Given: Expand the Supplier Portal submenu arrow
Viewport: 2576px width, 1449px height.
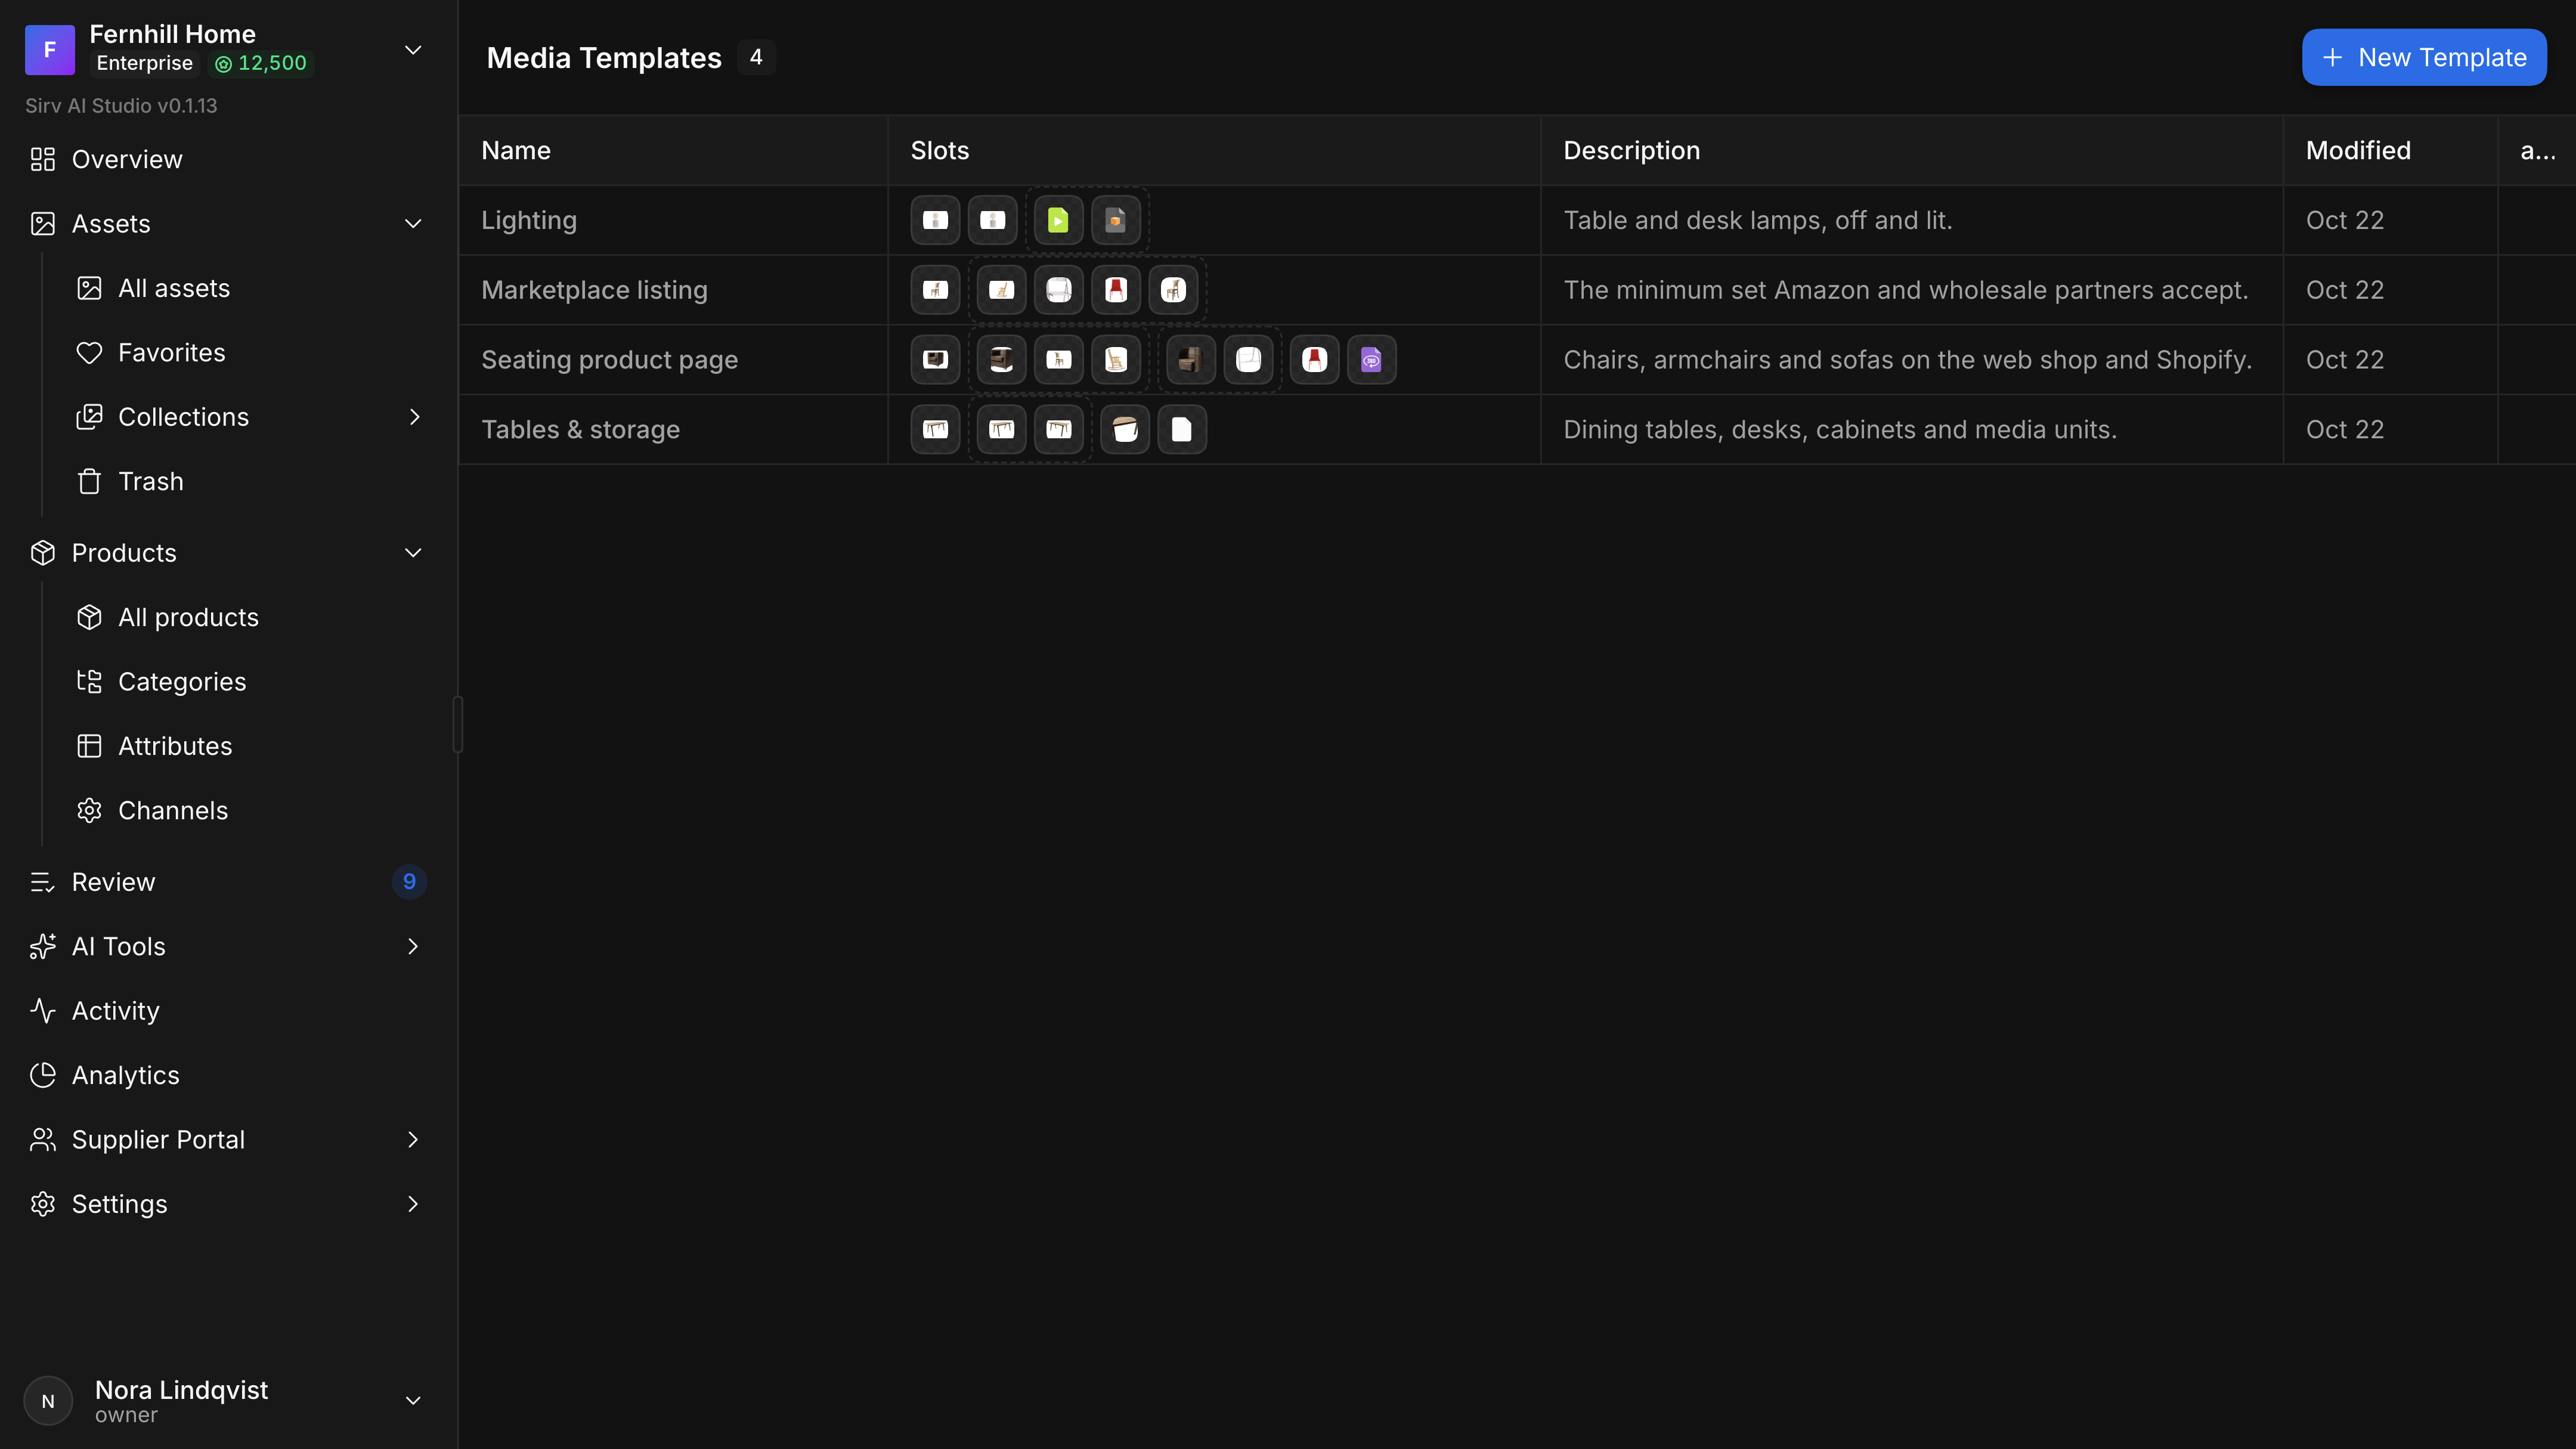Looking at the screenshot, I should click(x=413, y=1140).
